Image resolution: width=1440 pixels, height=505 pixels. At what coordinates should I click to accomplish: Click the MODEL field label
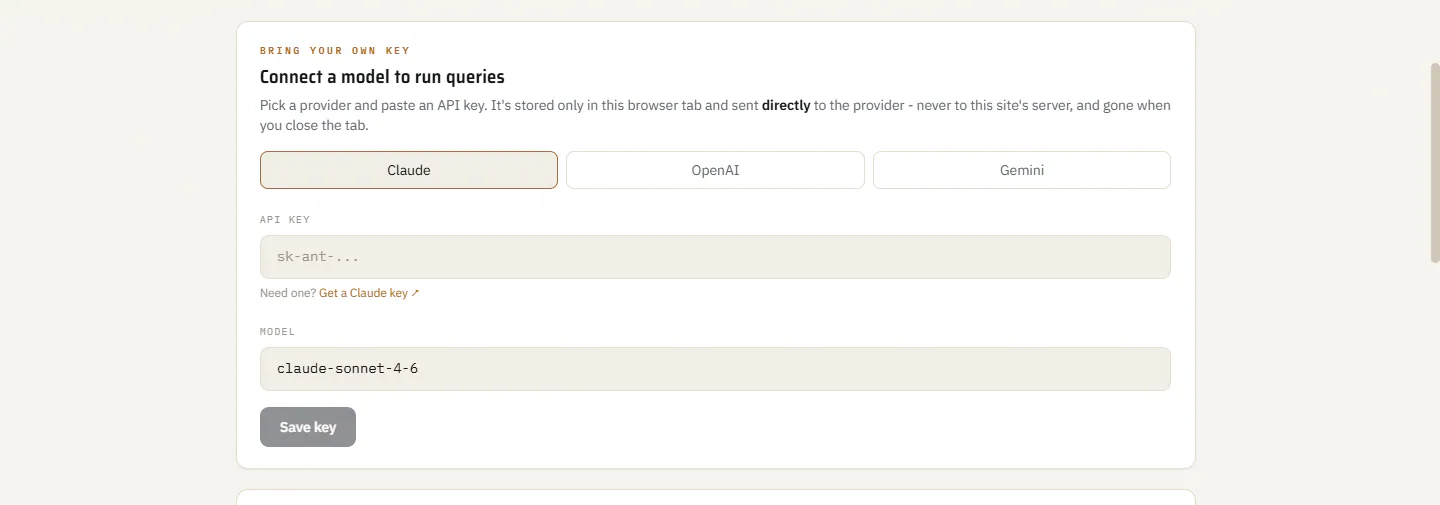click(x=278, y=331)
